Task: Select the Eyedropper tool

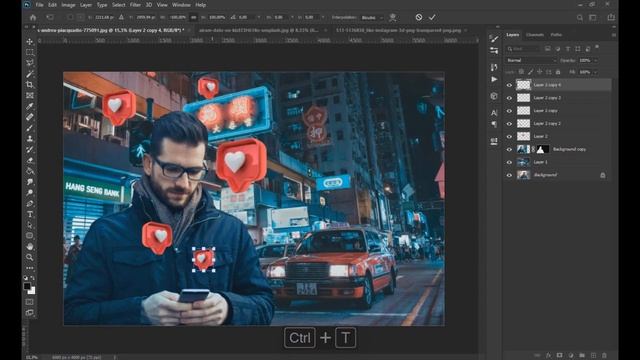Action: [x=30, y=106]
